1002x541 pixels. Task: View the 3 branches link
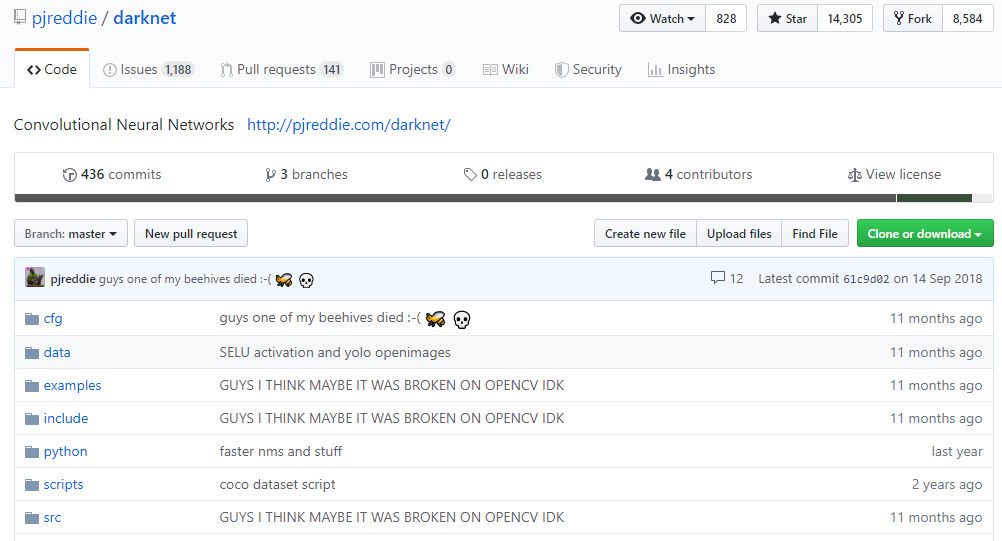[x=307, y=174]
